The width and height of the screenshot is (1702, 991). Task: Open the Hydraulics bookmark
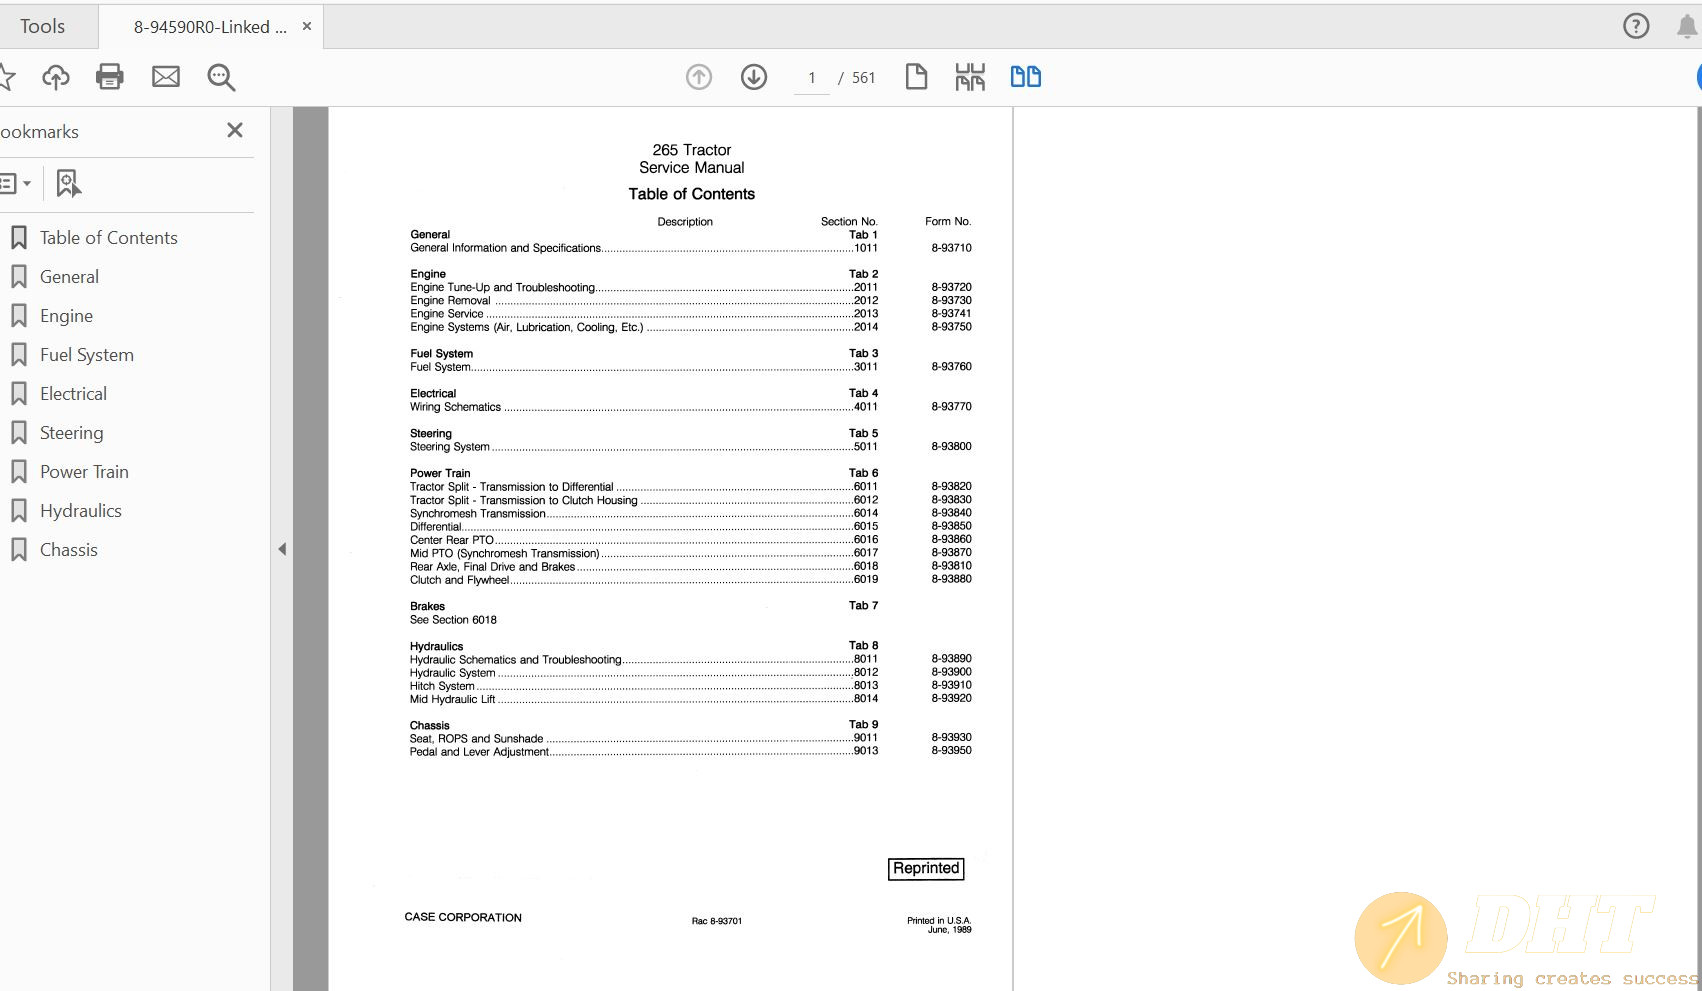click(x=81, y=511)
